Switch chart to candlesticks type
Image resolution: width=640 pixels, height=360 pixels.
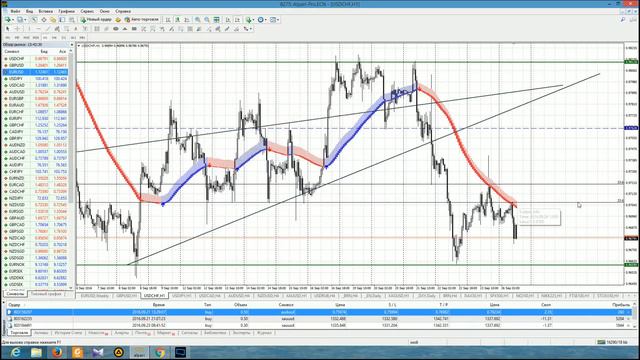tap(177, 20)
